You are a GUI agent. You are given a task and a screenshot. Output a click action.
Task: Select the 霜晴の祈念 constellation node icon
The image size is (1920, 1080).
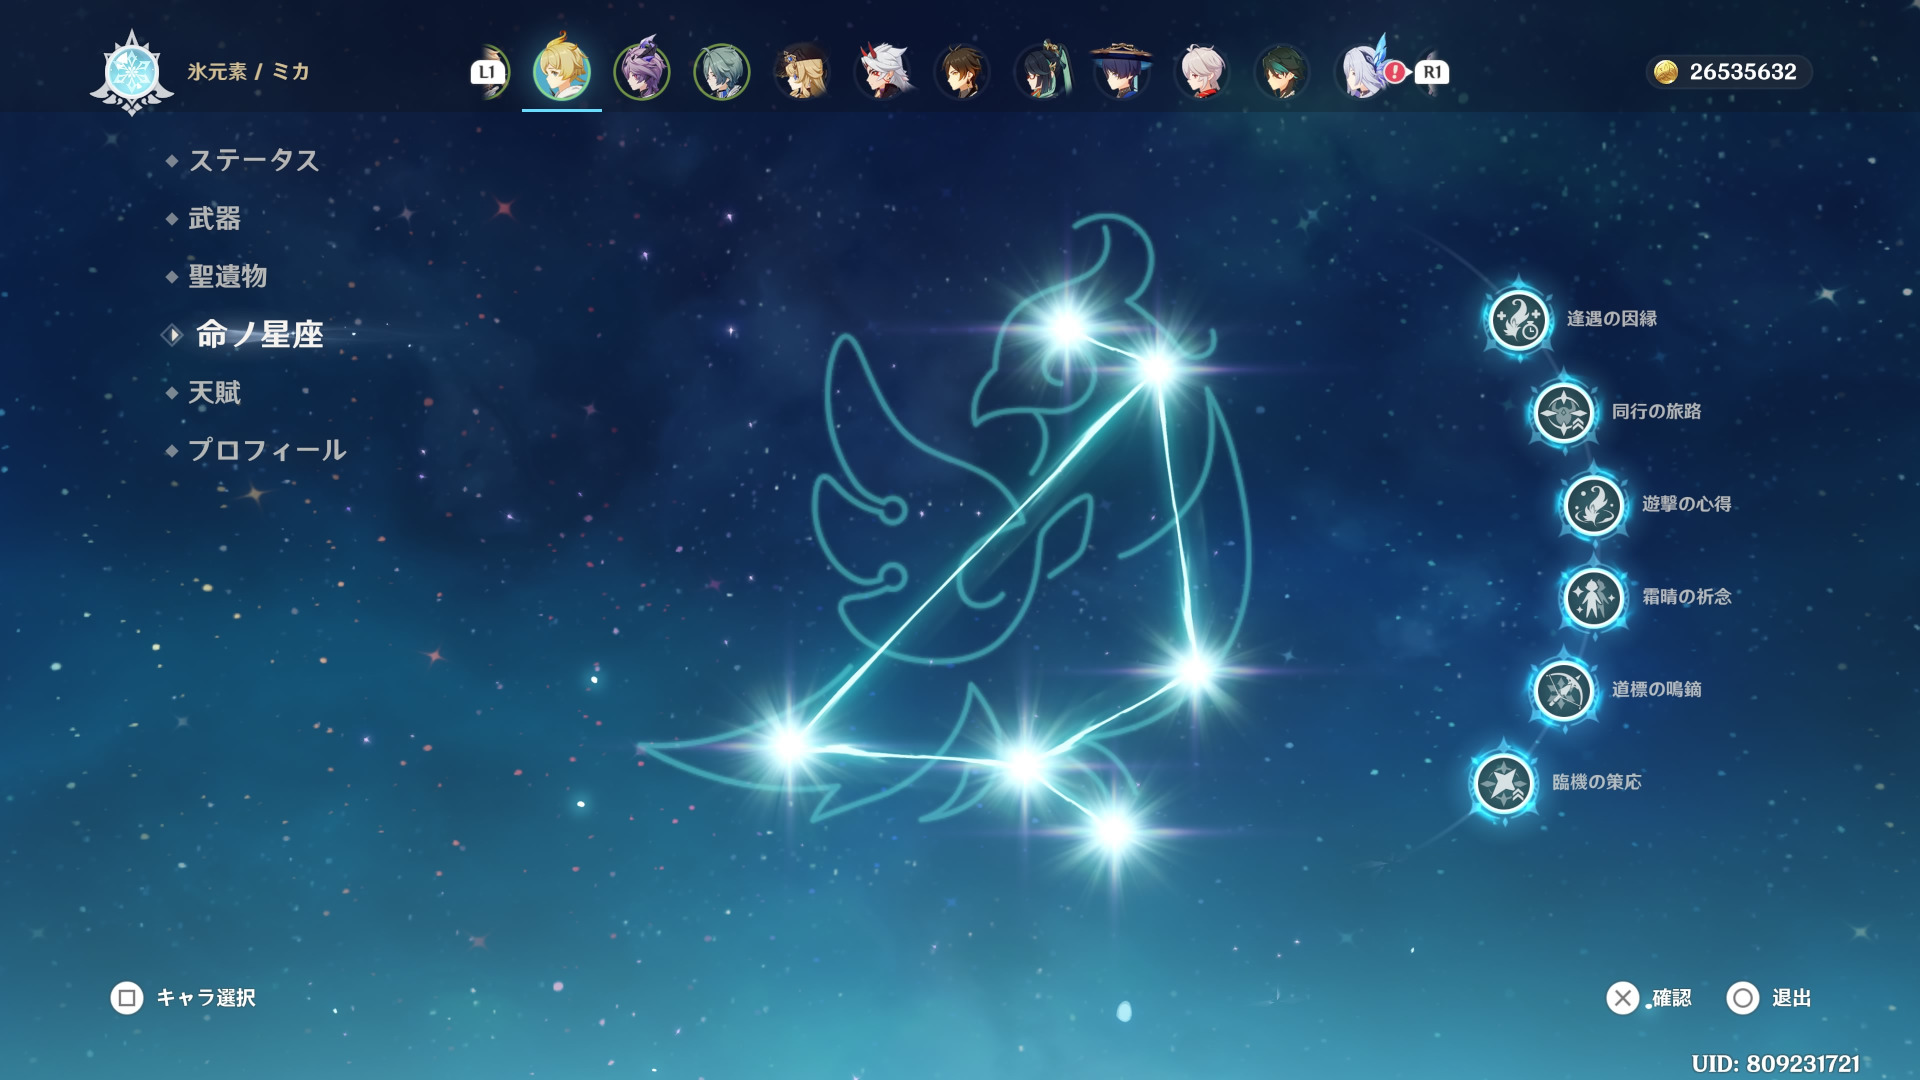(x=1593, y=597)
